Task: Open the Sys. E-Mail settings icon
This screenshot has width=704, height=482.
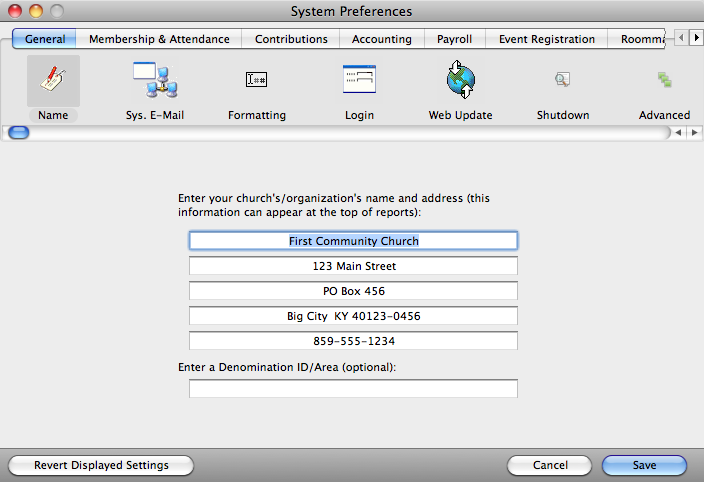Action: (x=154, y=82)
